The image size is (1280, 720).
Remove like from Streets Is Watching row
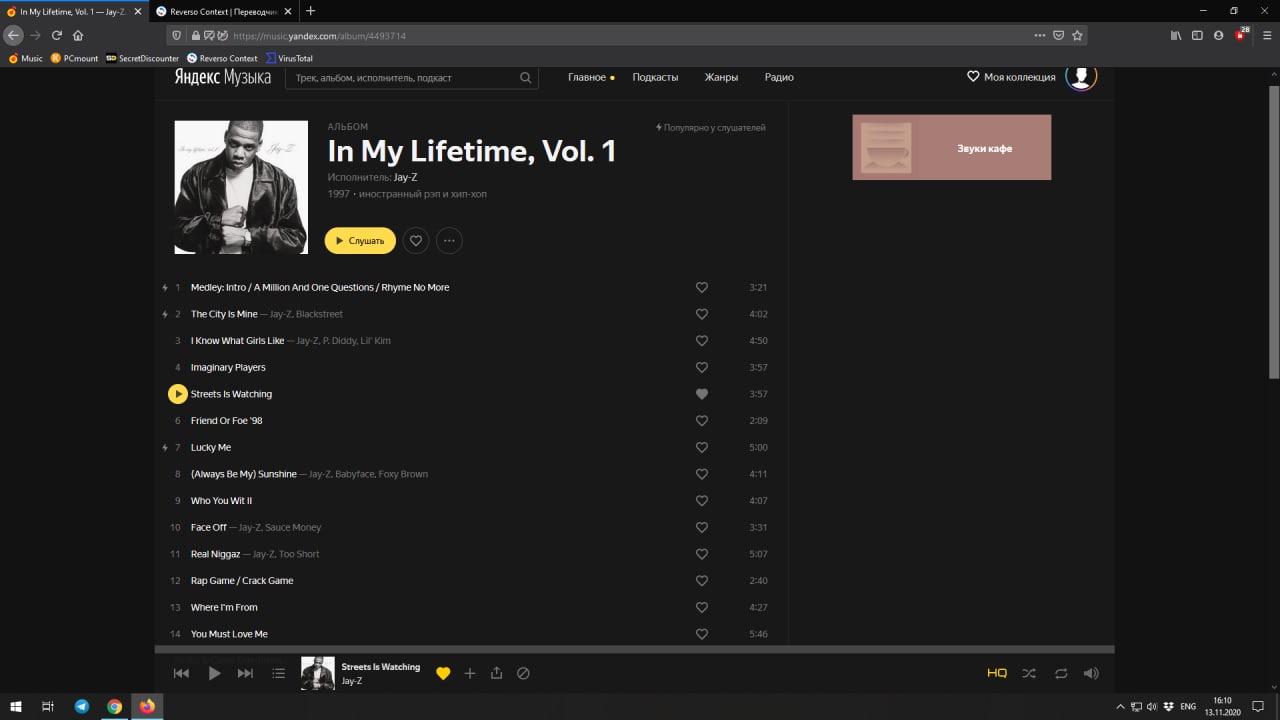pos(702,394)
